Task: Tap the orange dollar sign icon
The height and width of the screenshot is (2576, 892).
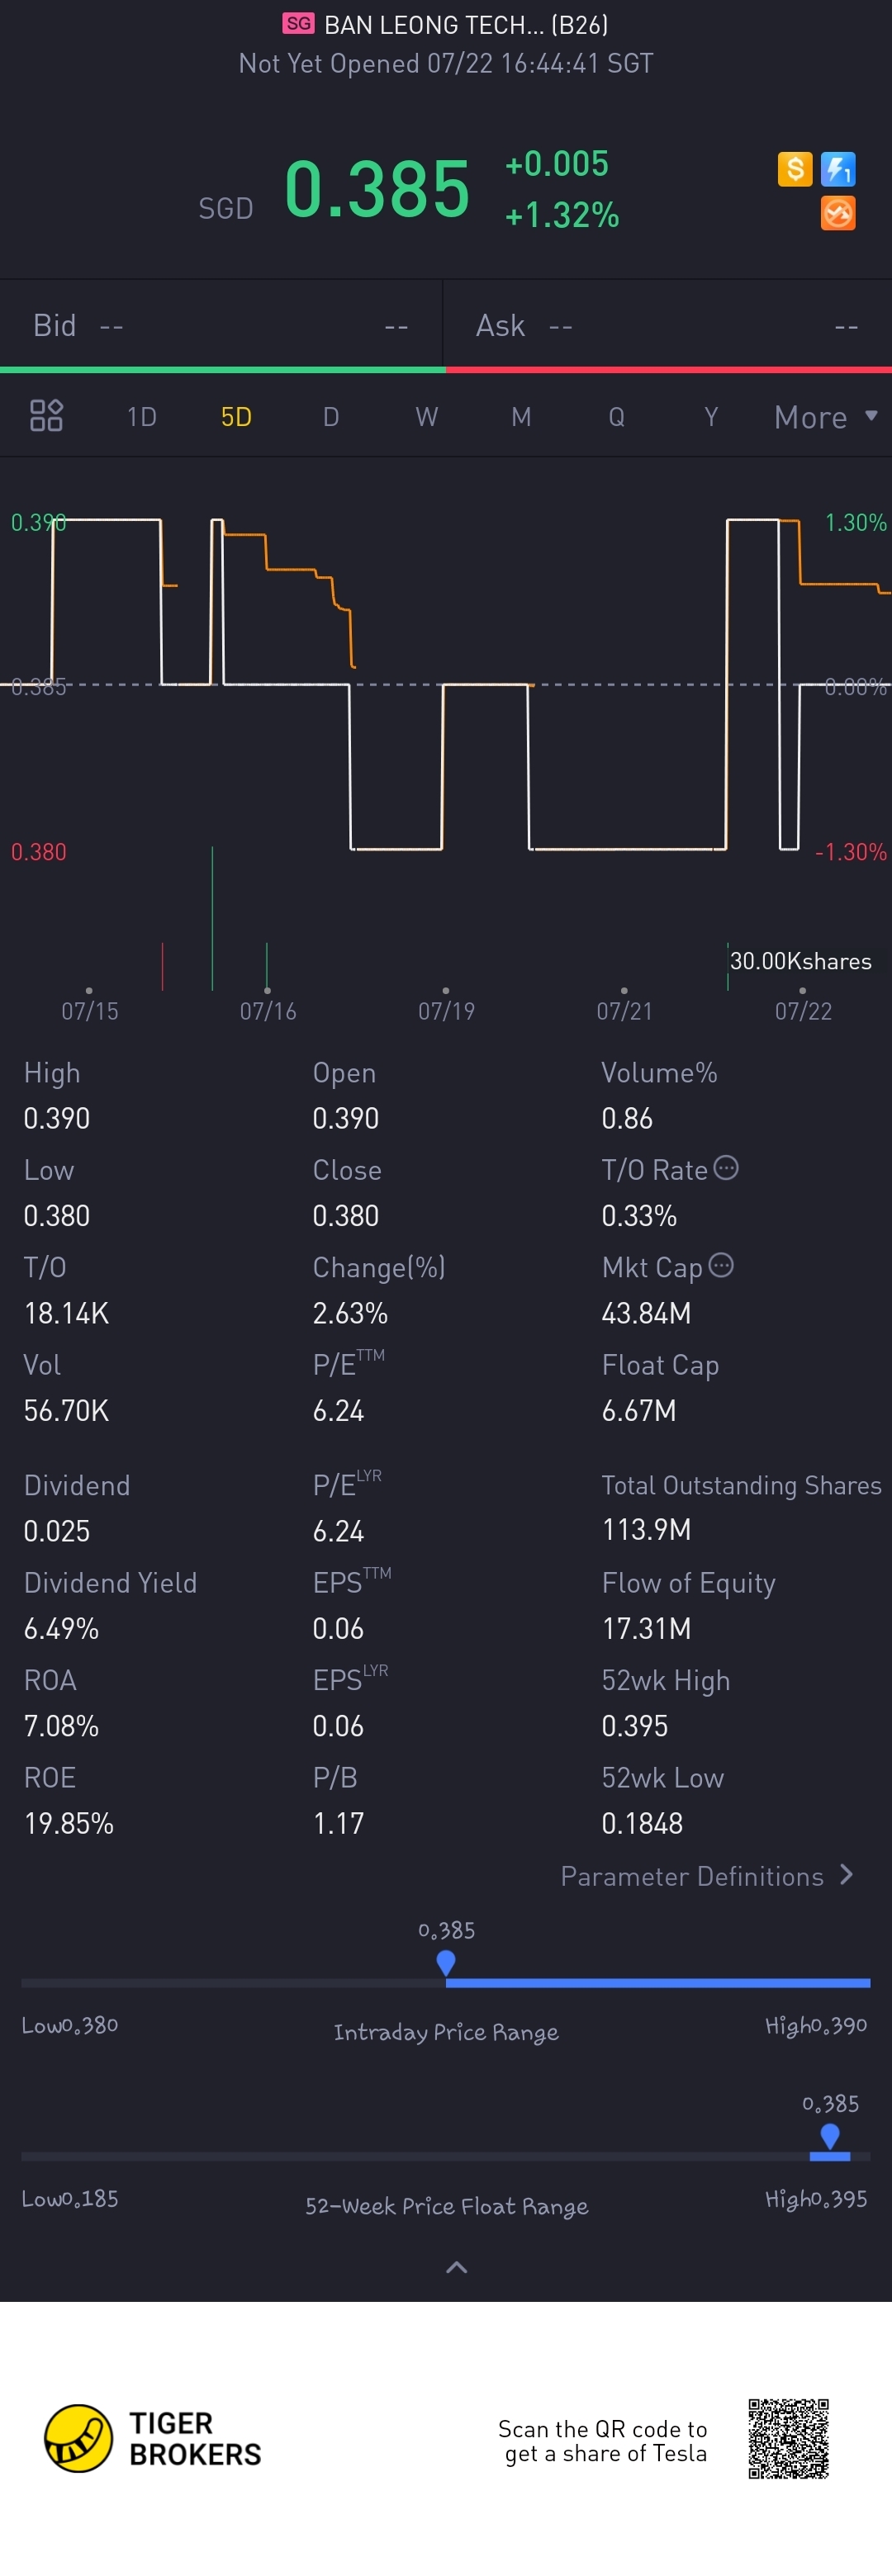Action: coord(794,169)
